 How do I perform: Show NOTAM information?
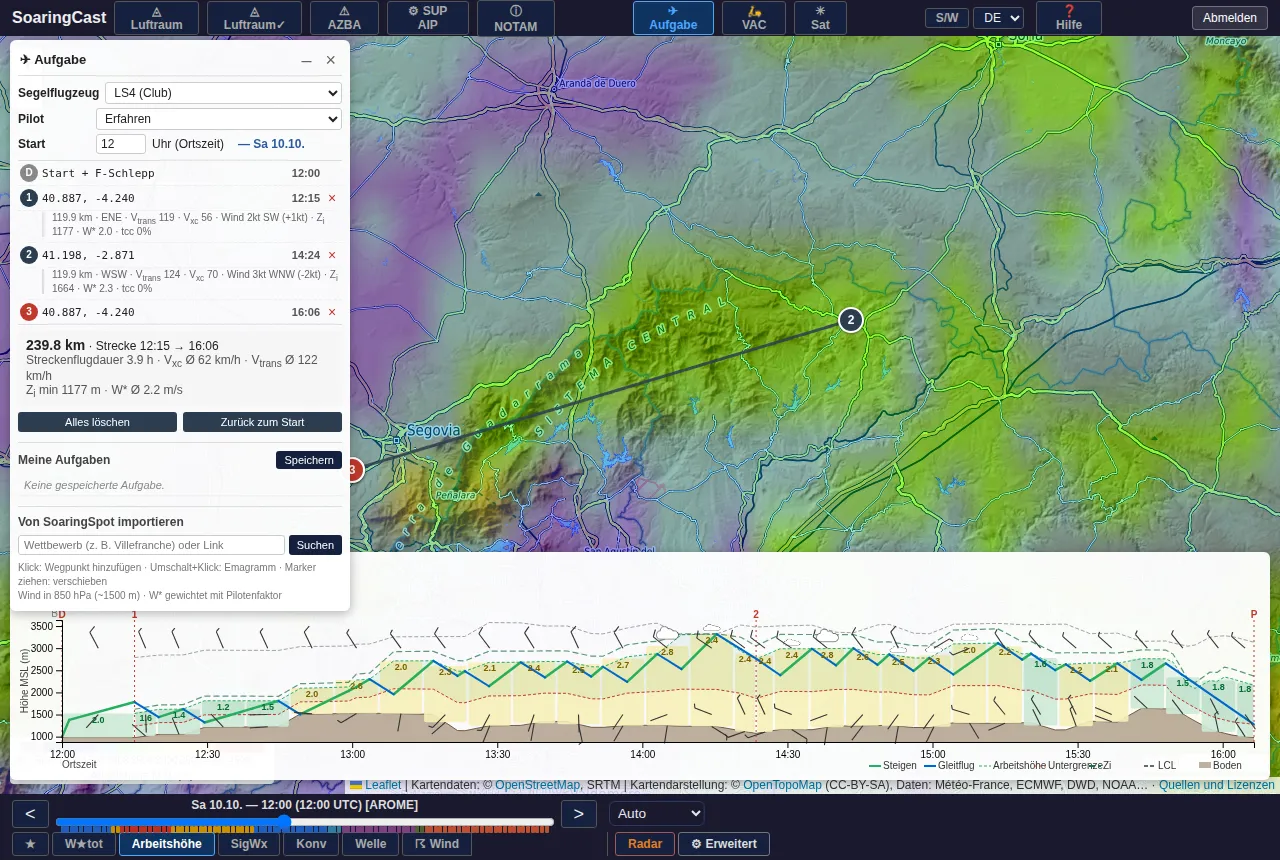(x=516, y=18)
